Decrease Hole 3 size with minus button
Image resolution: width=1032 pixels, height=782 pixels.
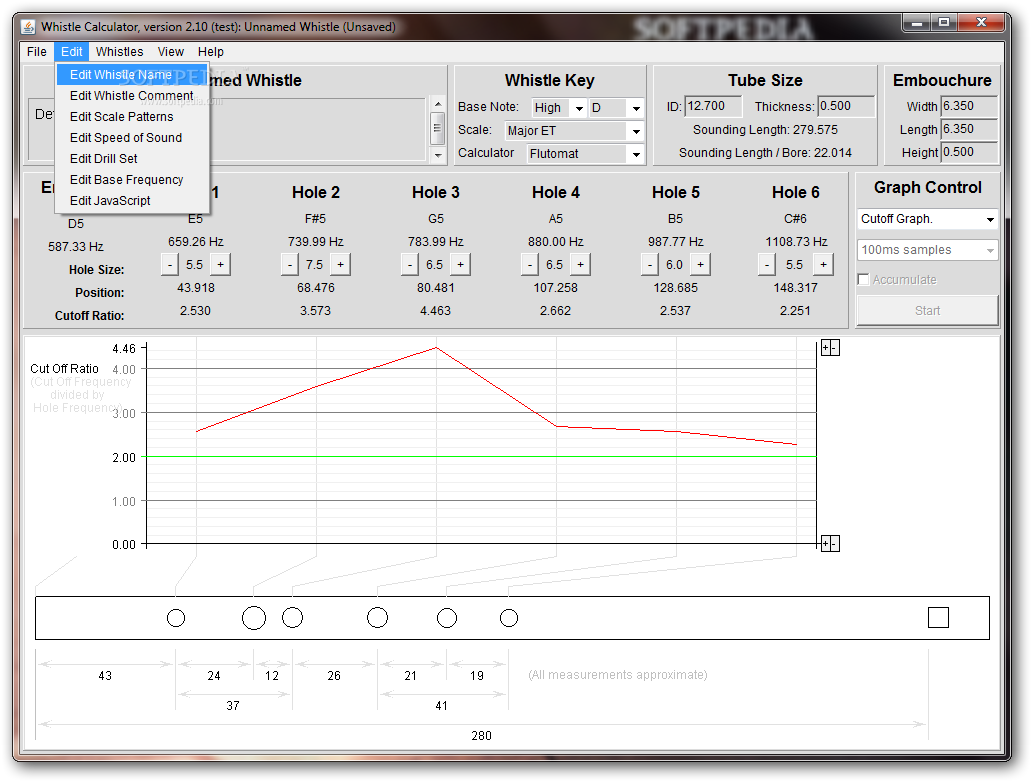tap(410, 265)
